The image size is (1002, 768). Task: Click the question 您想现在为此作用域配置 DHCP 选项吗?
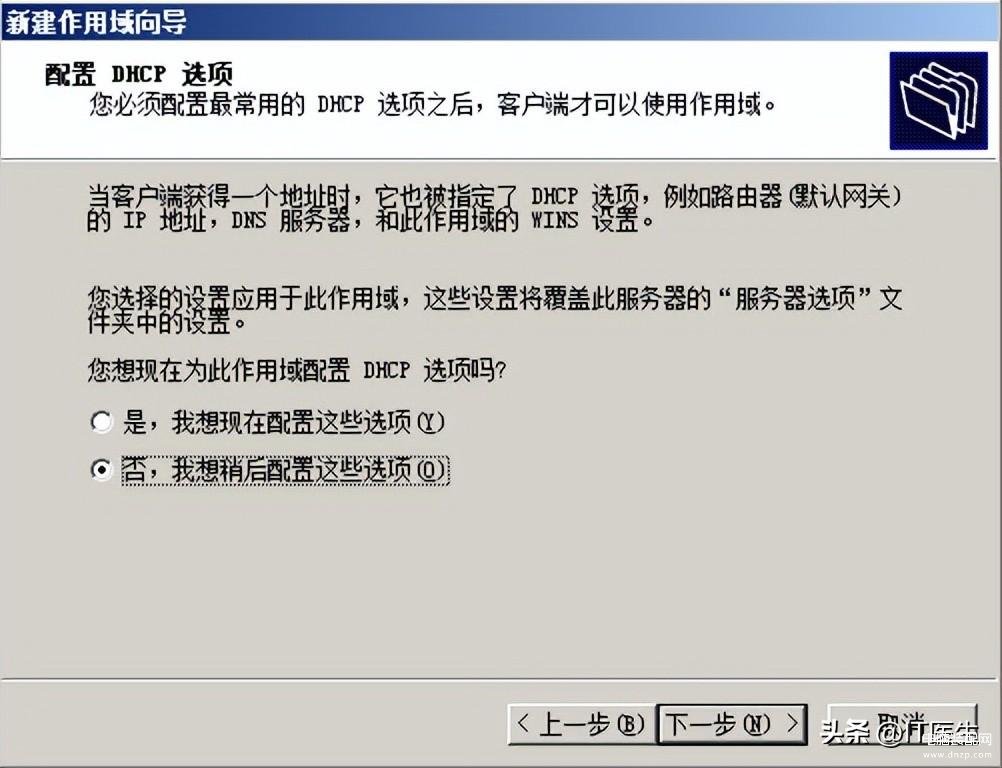pyautogui.click(x=297, y=370)
